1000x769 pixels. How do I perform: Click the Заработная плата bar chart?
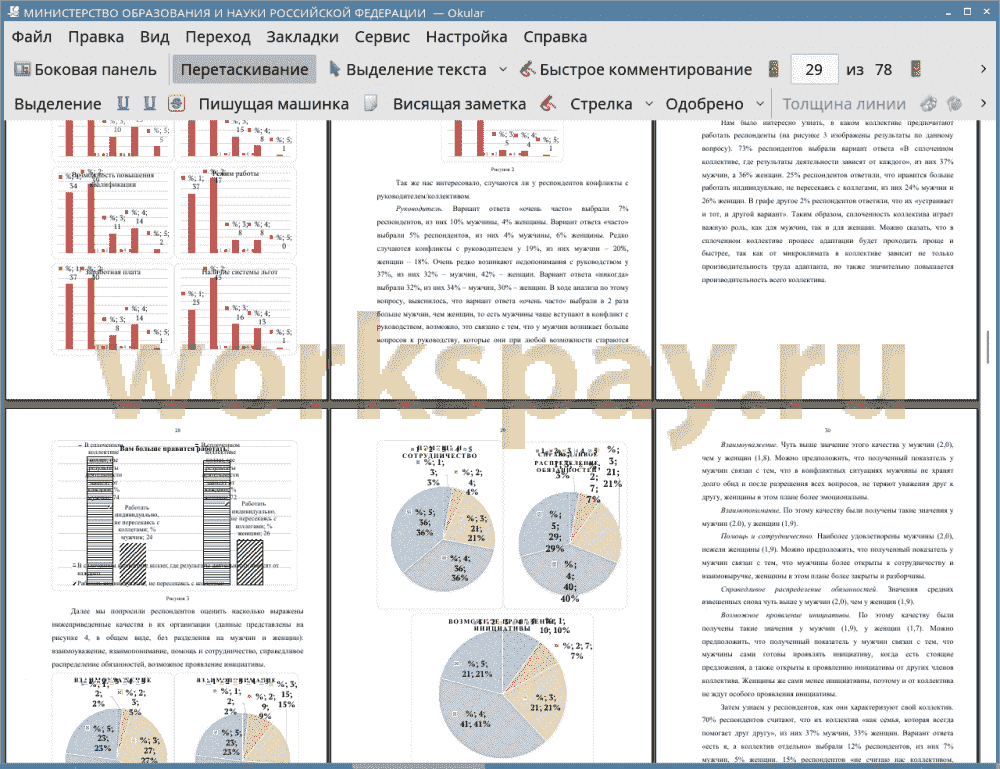(113, 307)
